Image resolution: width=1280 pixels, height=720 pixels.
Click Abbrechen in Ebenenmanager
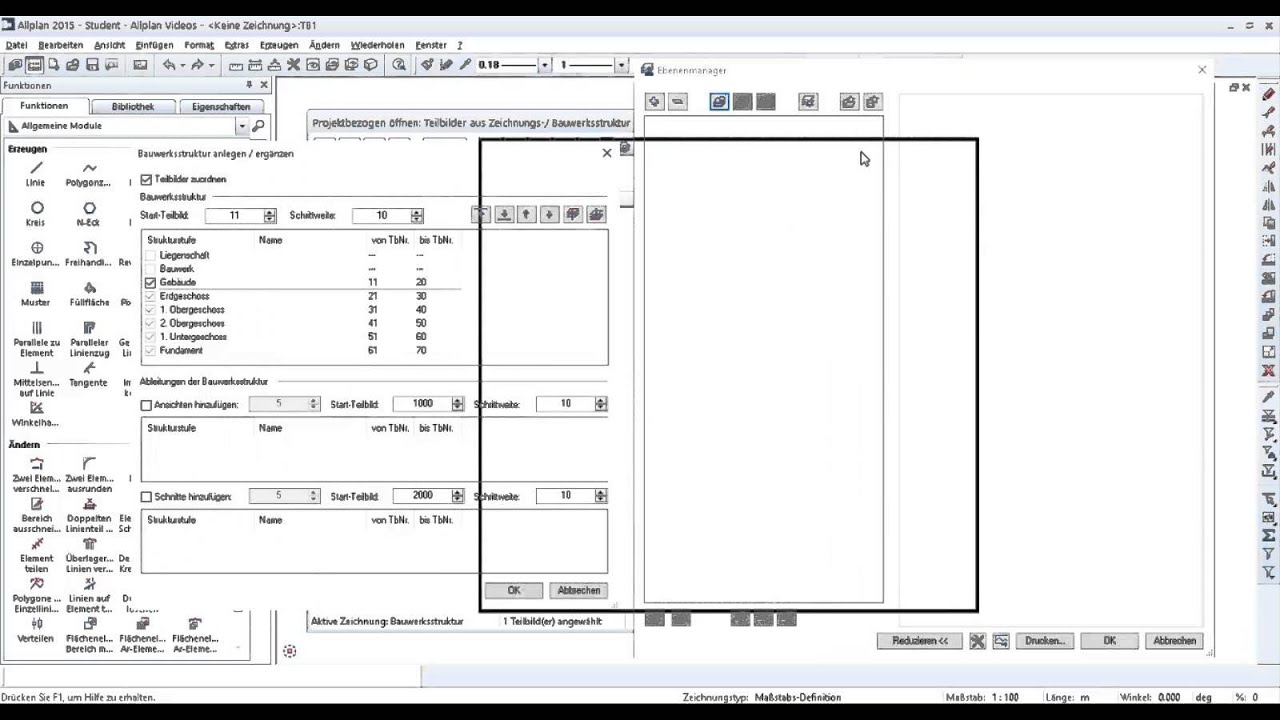pyautogui.click(x=1174, y=641)
